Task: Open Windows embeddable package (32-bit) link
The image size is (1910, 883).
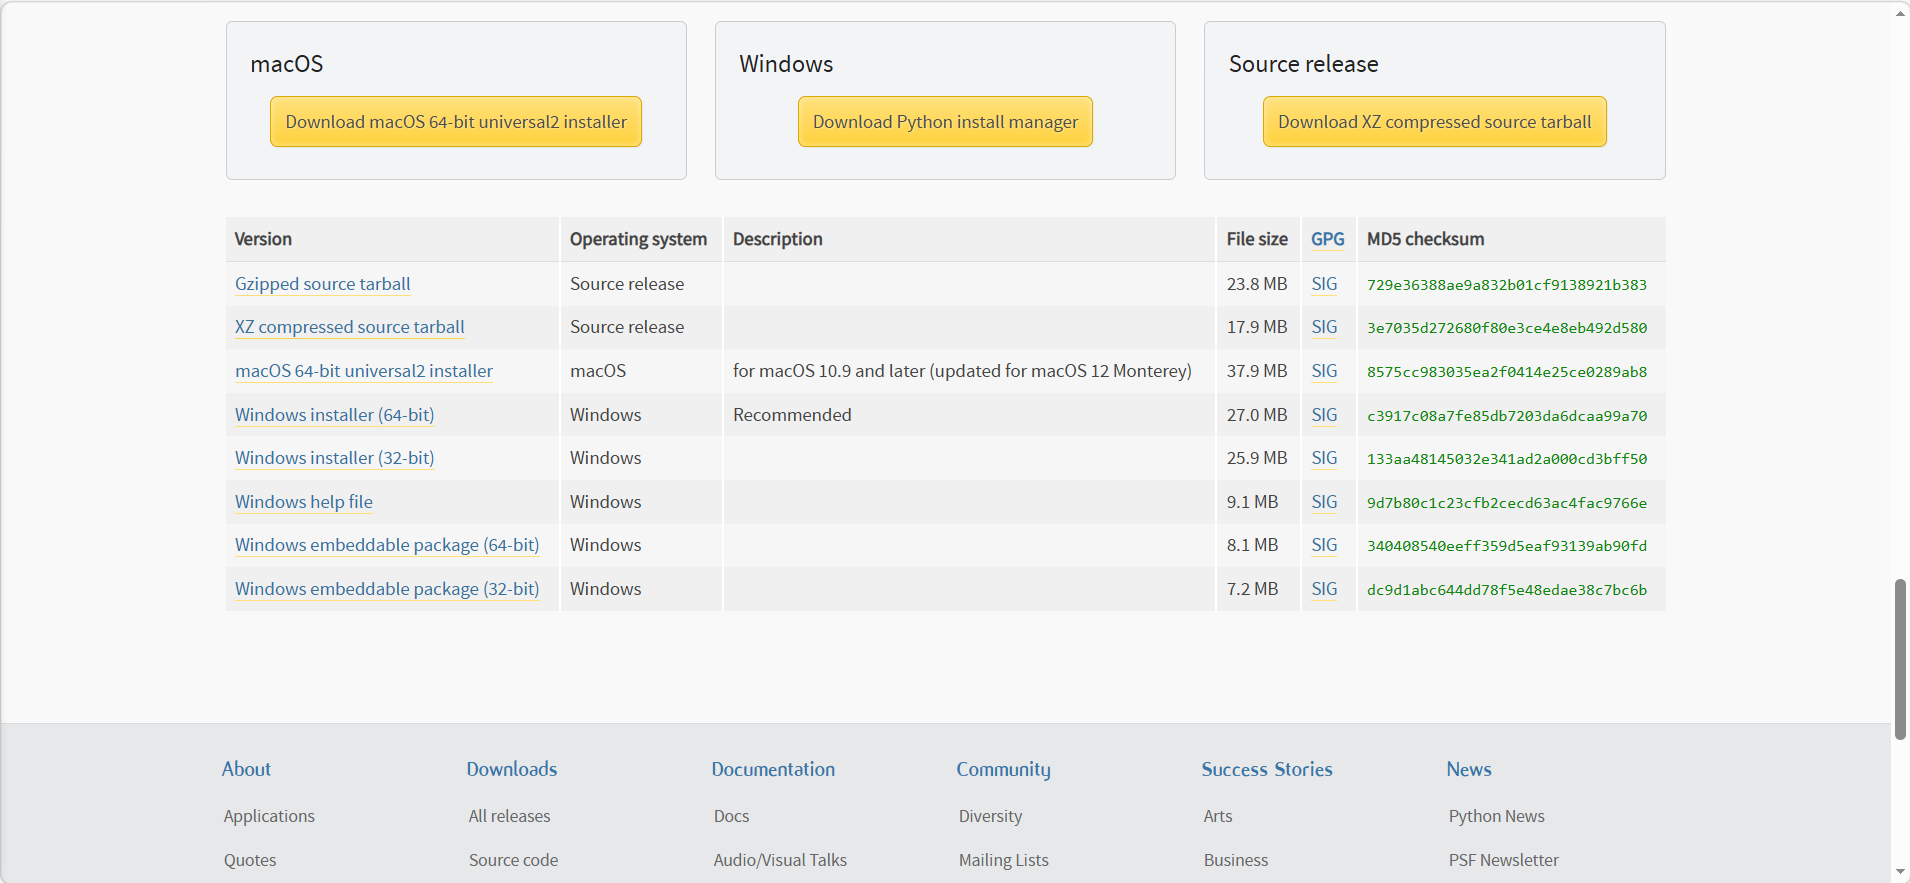Action: tap(387, 589)
